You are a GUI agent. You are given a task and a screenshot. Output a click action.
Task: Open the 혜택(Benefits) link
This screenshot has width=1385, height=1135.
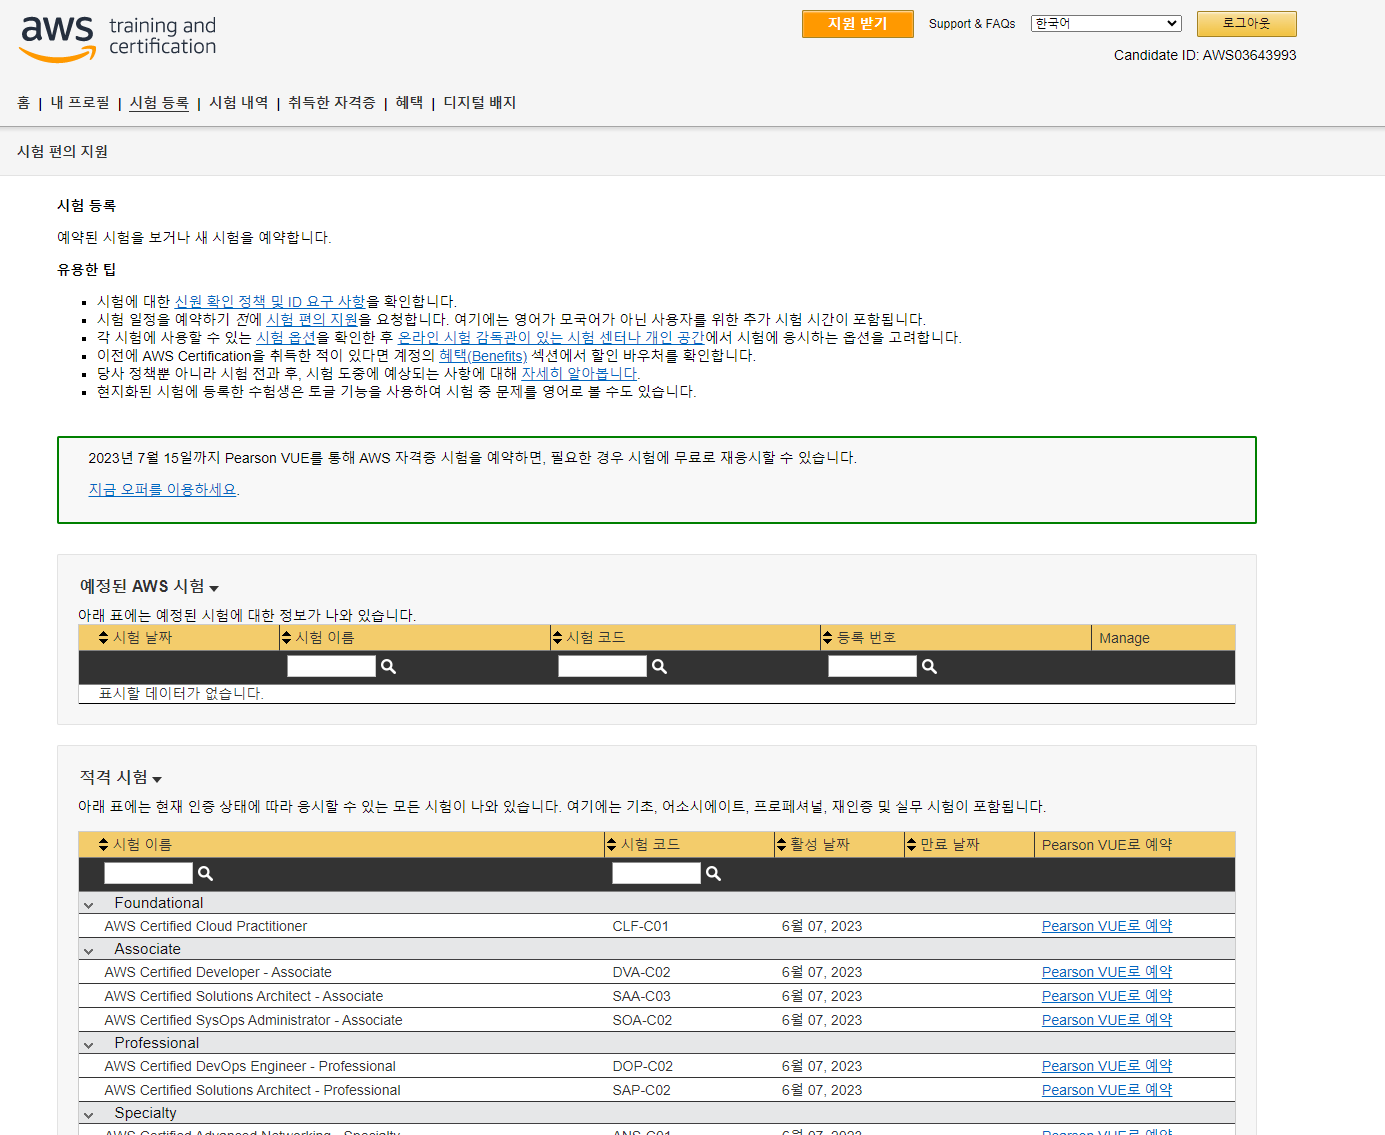coord(483,356)
